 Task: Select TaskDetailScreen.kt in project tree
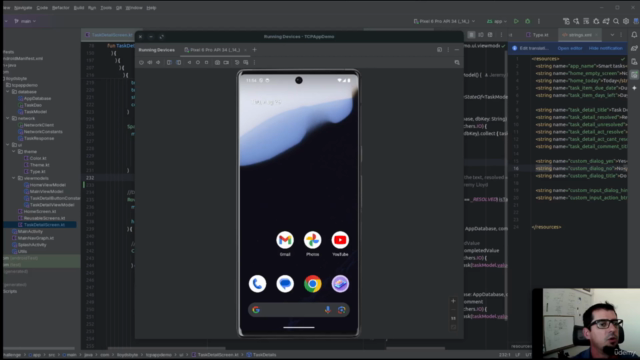click(x=44, y=225)
